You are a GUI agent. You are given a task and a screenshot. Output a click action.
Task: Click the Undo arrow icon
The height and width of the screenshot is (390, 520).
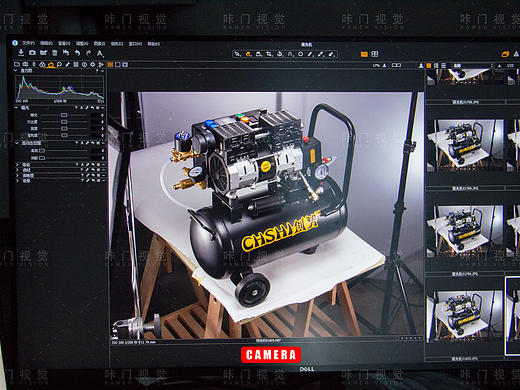(x=77, y=53)
